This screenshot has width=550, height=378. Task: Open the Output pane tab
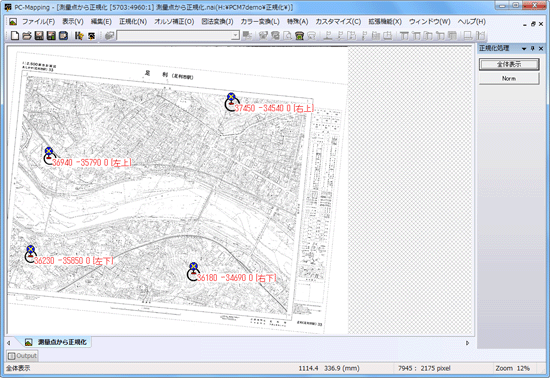pyautogui.click(x=22, y=356)
